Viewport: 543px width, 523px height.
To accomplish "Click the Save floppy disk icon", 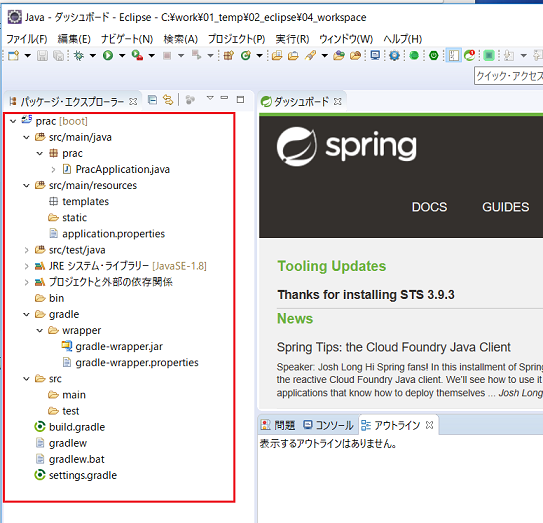I will 42,55.
